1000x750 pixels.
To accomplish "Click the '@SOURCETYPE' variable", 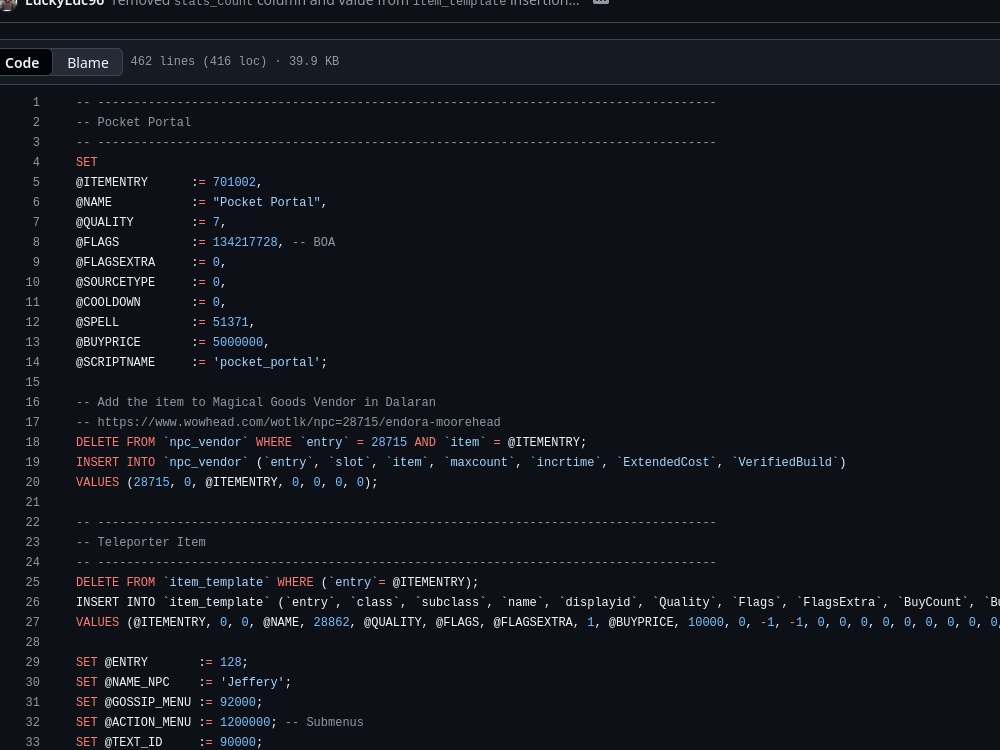I will [115, 282].
